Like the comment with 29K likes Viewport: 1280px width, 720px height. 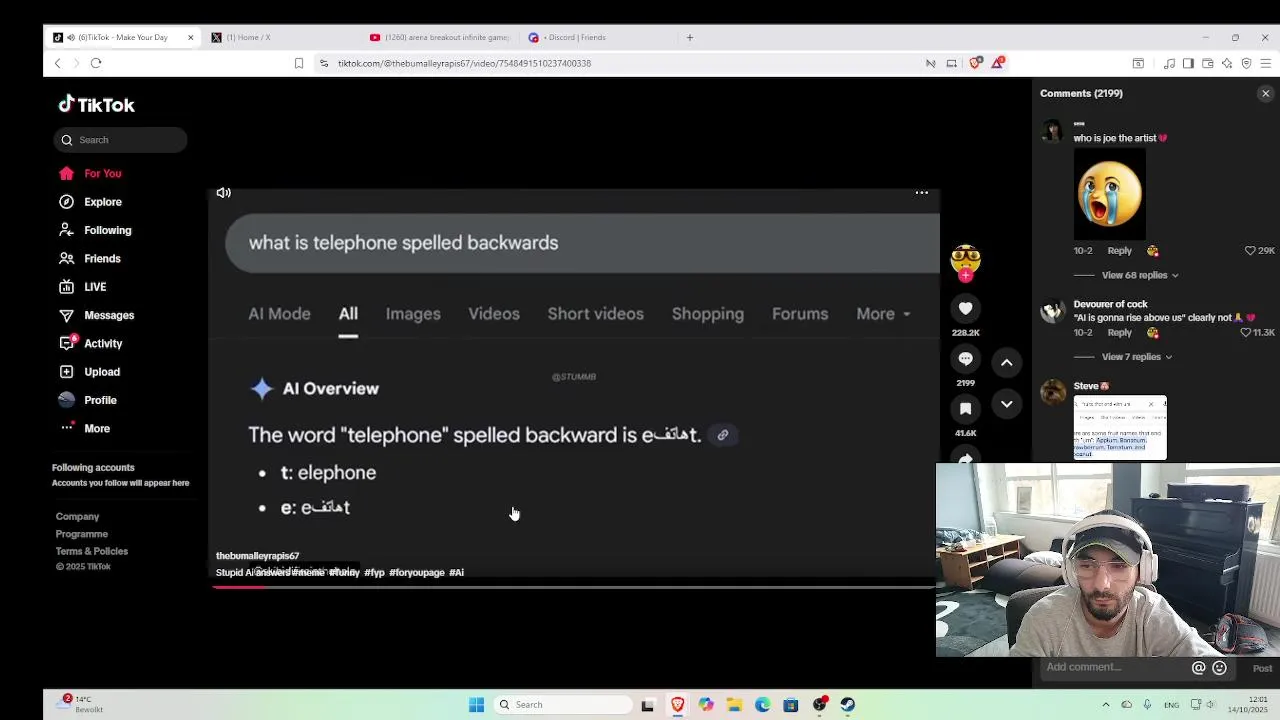[1250, 251]
